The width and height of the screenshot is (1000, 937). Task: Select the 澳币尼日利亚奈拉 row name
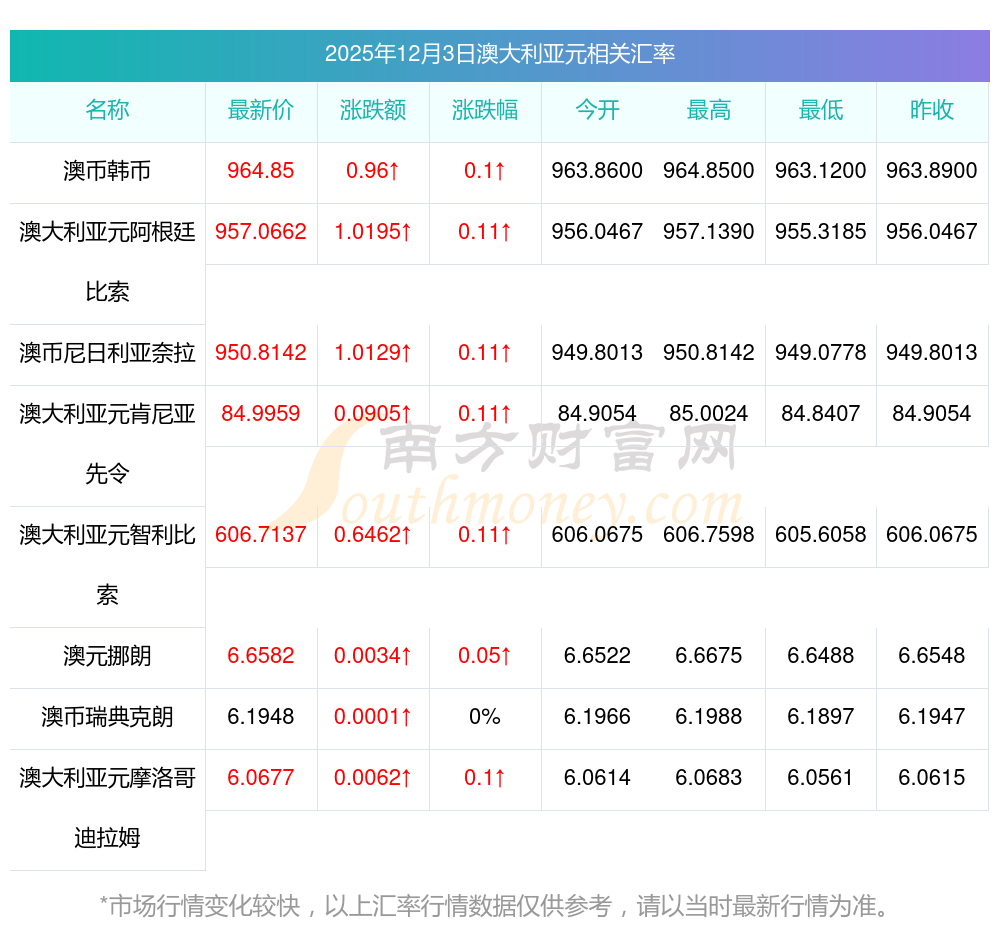[x=107, y=353]
